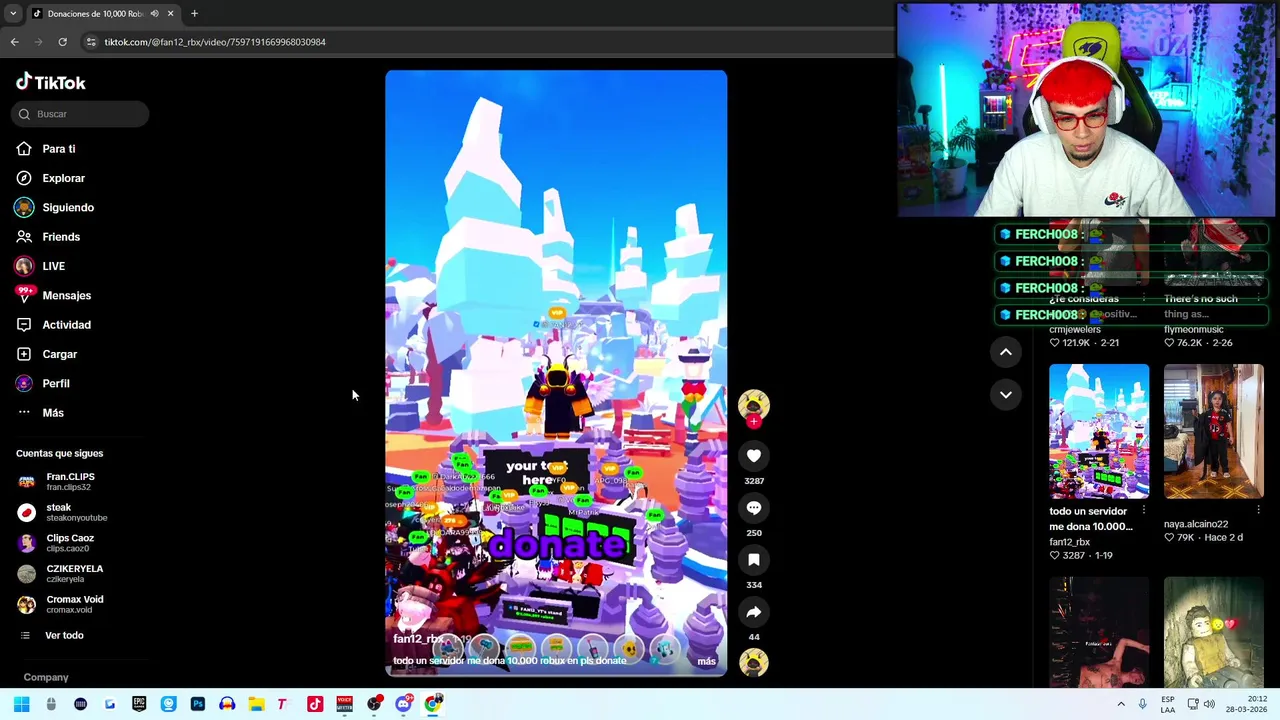Open Windows Start menu
Screen dimensions: 1280x720
tap(22, 704)
